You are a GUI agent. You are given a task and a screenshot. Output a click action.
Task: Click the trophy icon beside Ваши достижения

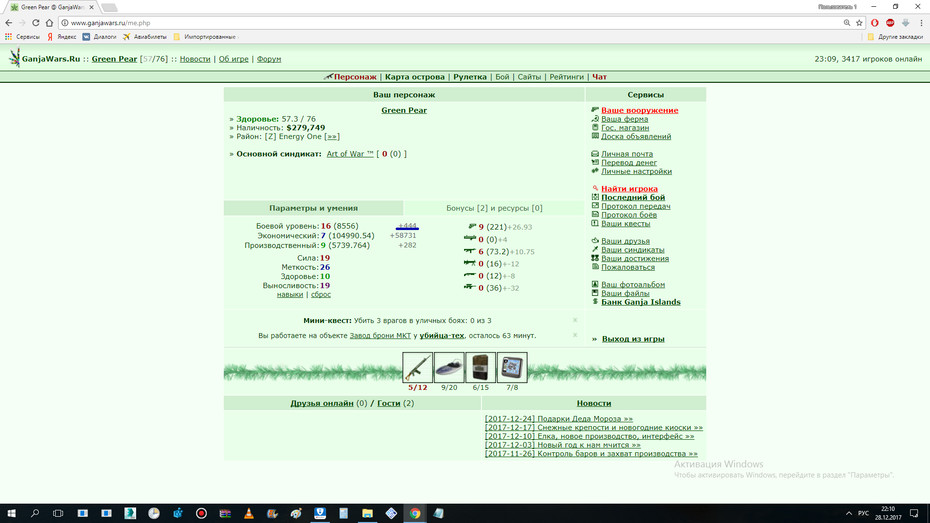[x=595, y=258]
